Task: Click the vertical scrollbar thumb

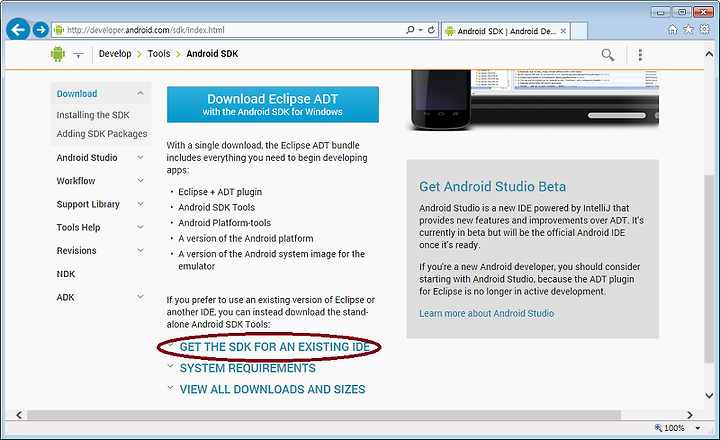Action: tap(709, 269)
